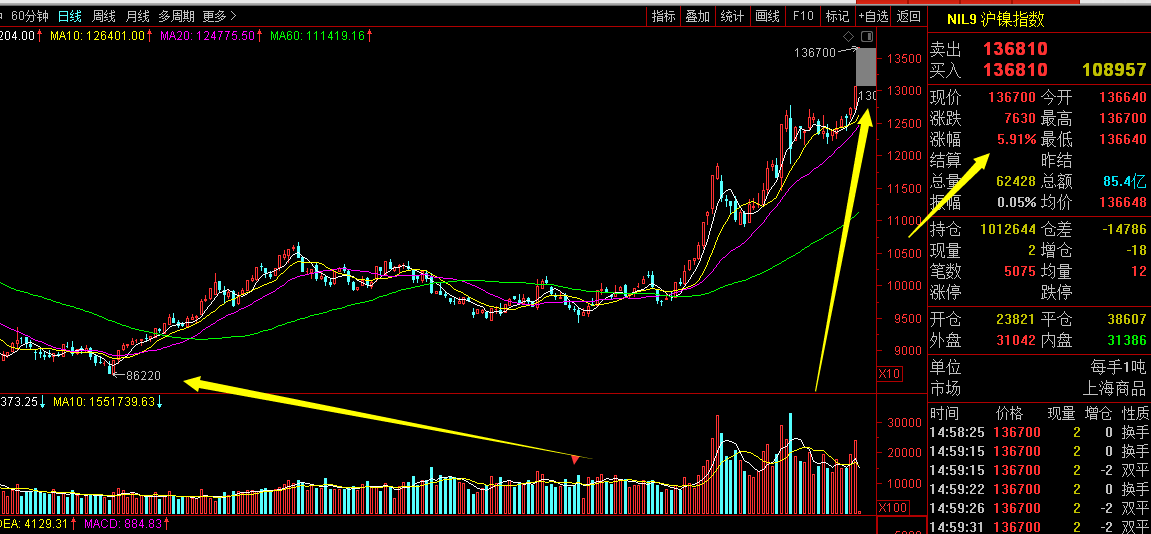Click the MA60 green legend label
The width and height of the screenshot is (1151, 534).
[317, 35]
